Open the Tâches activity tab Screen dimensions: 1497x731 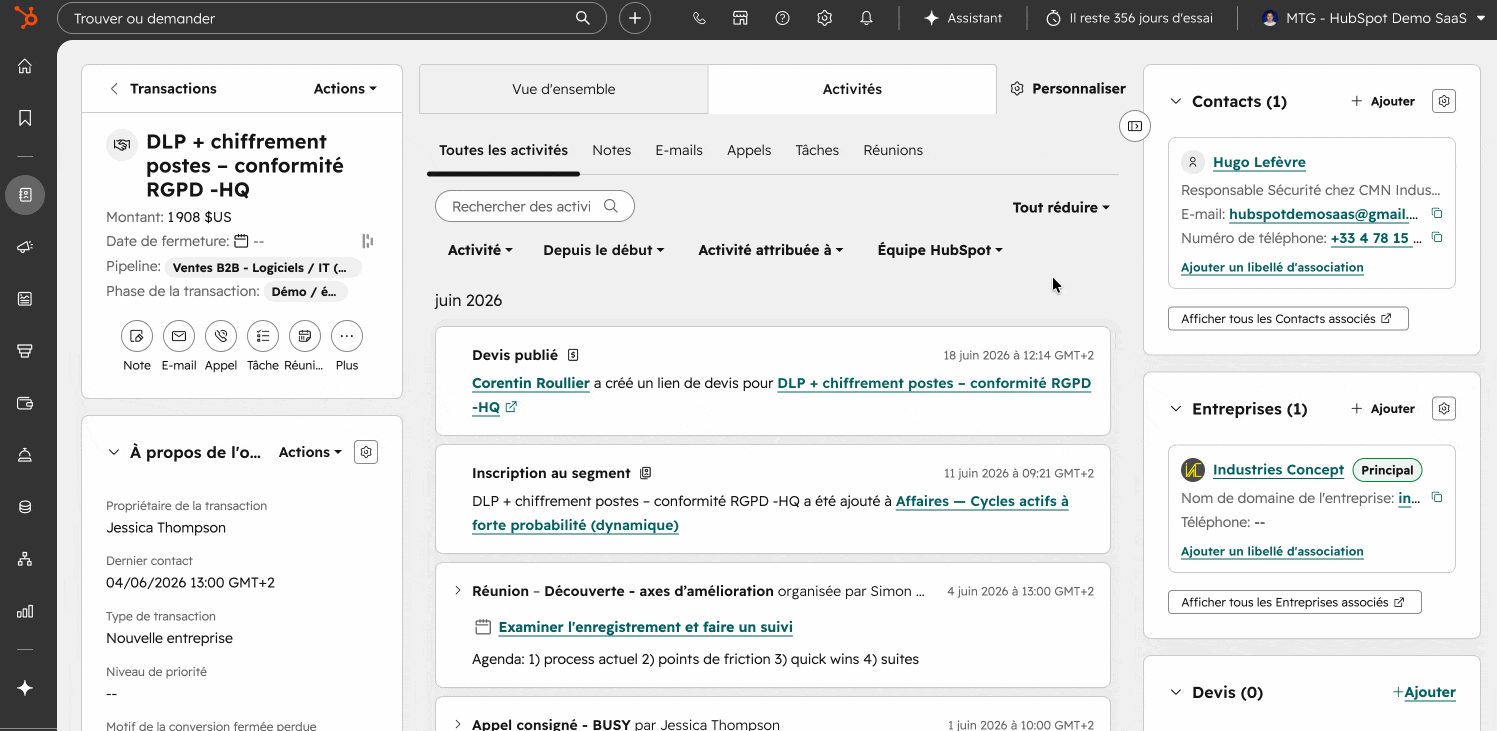coord(817,150)
